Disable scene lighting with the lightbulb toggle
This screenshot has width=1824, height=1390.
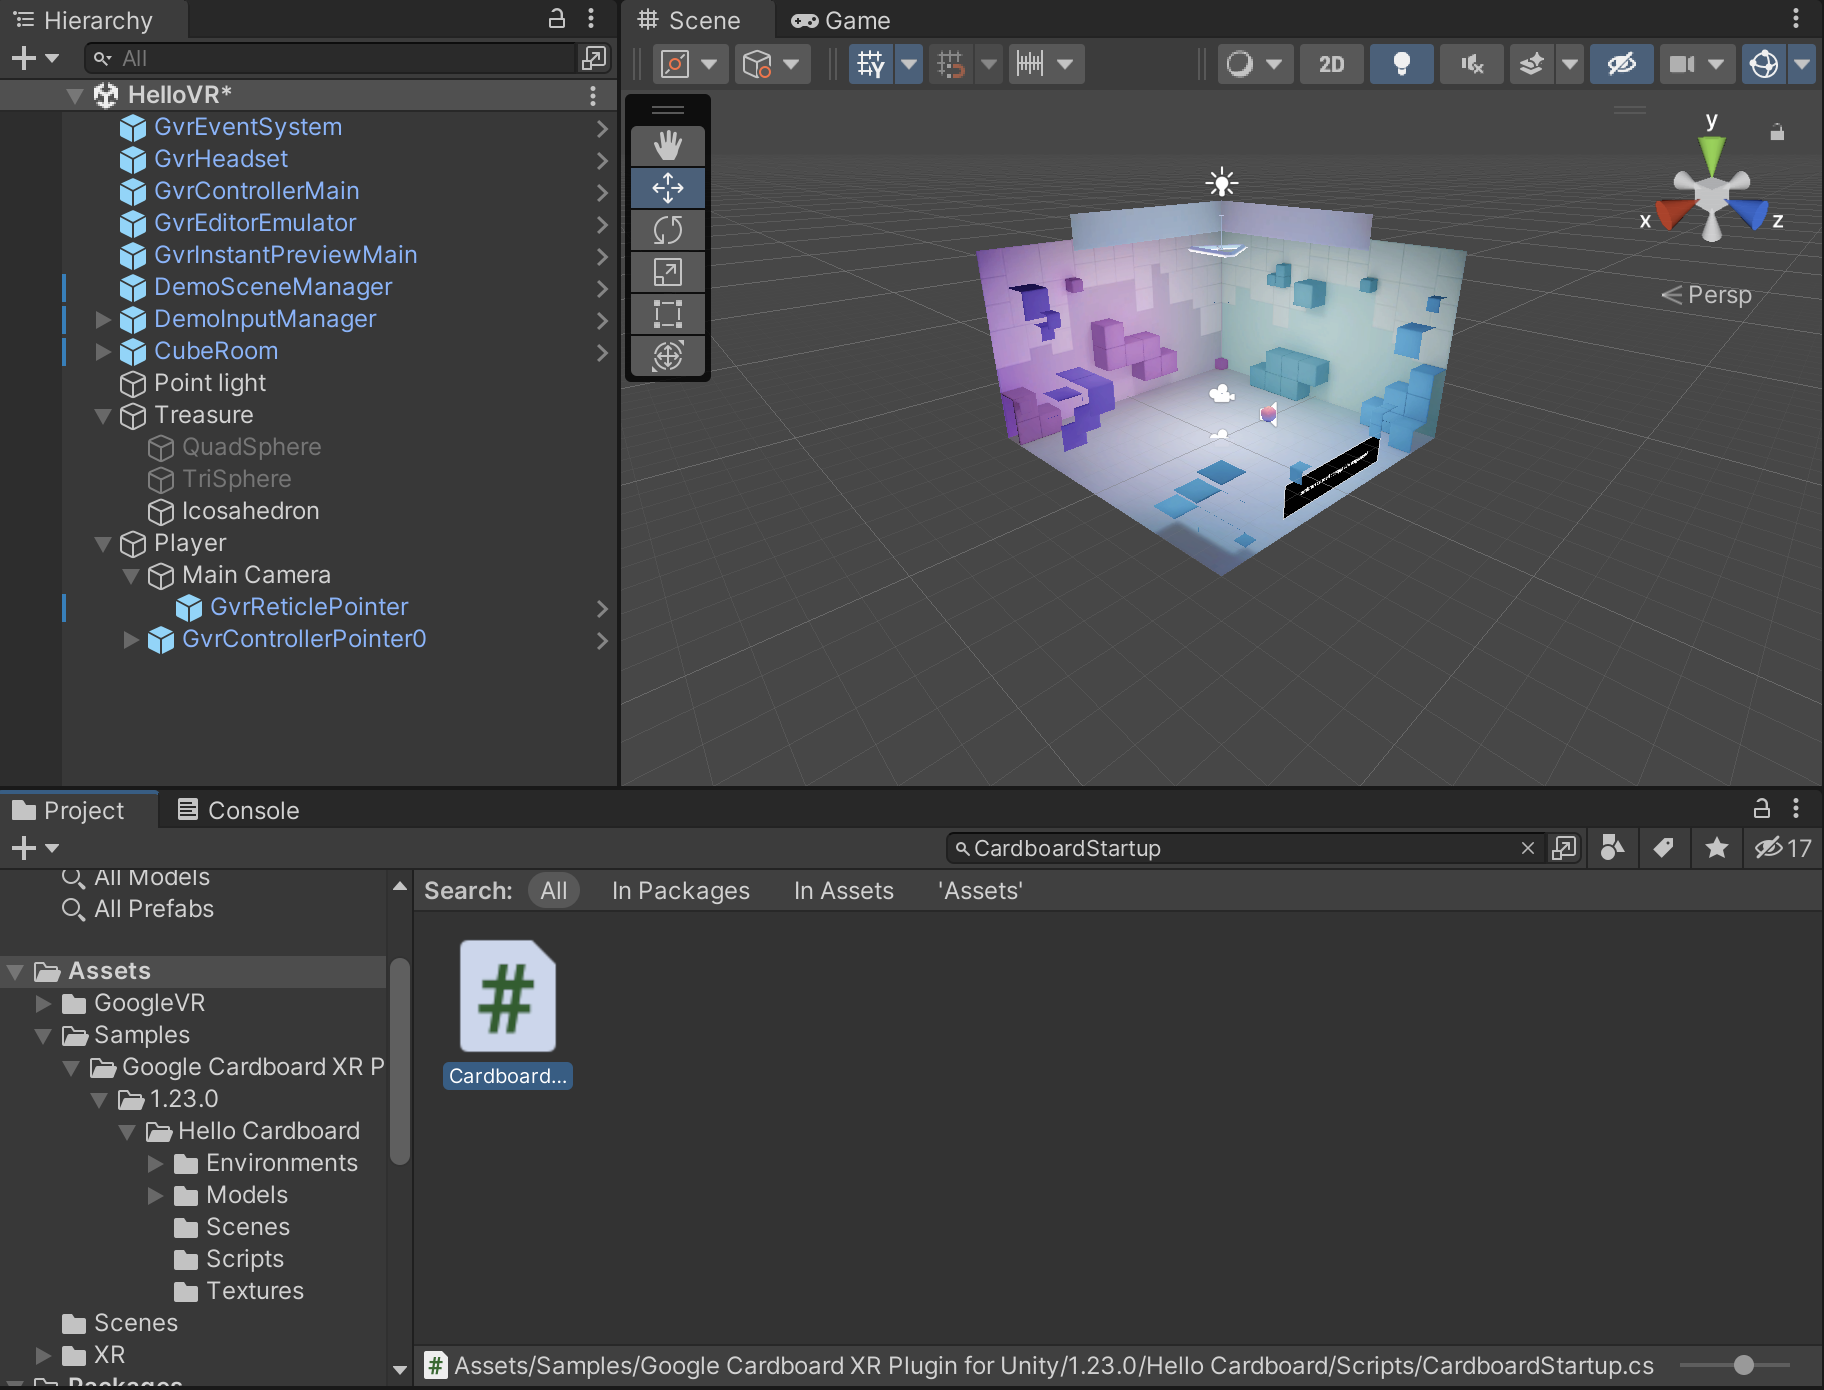(1400, 63)
